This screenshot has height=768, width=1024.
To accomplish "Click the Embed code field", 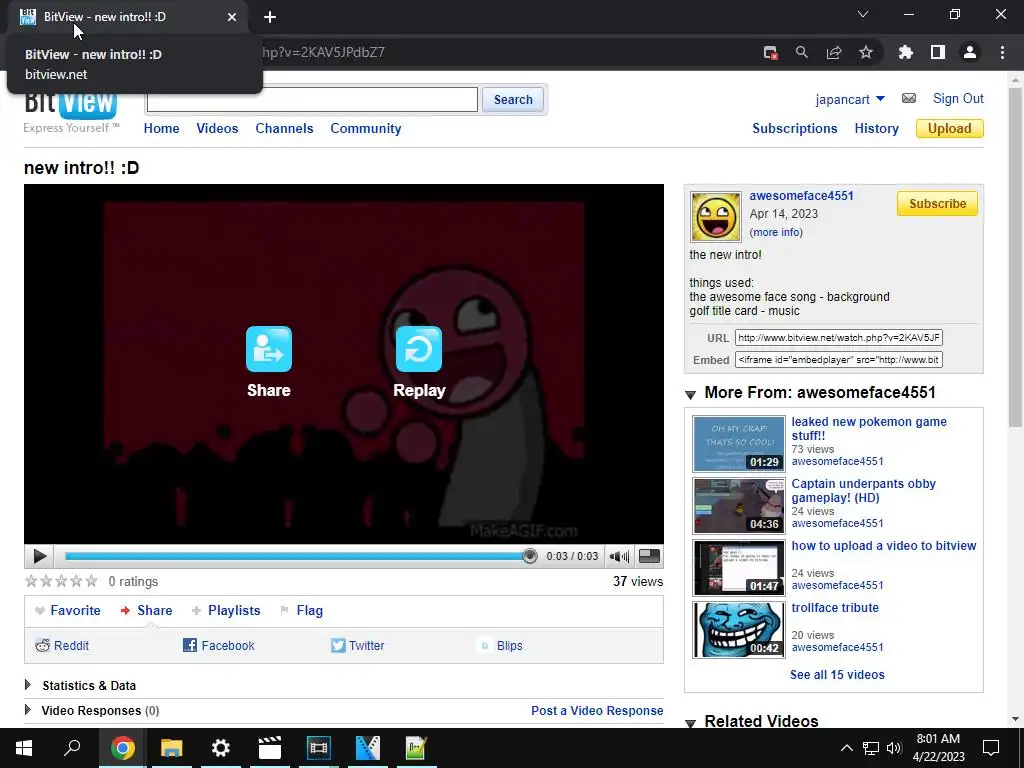I will pos(839,360).
